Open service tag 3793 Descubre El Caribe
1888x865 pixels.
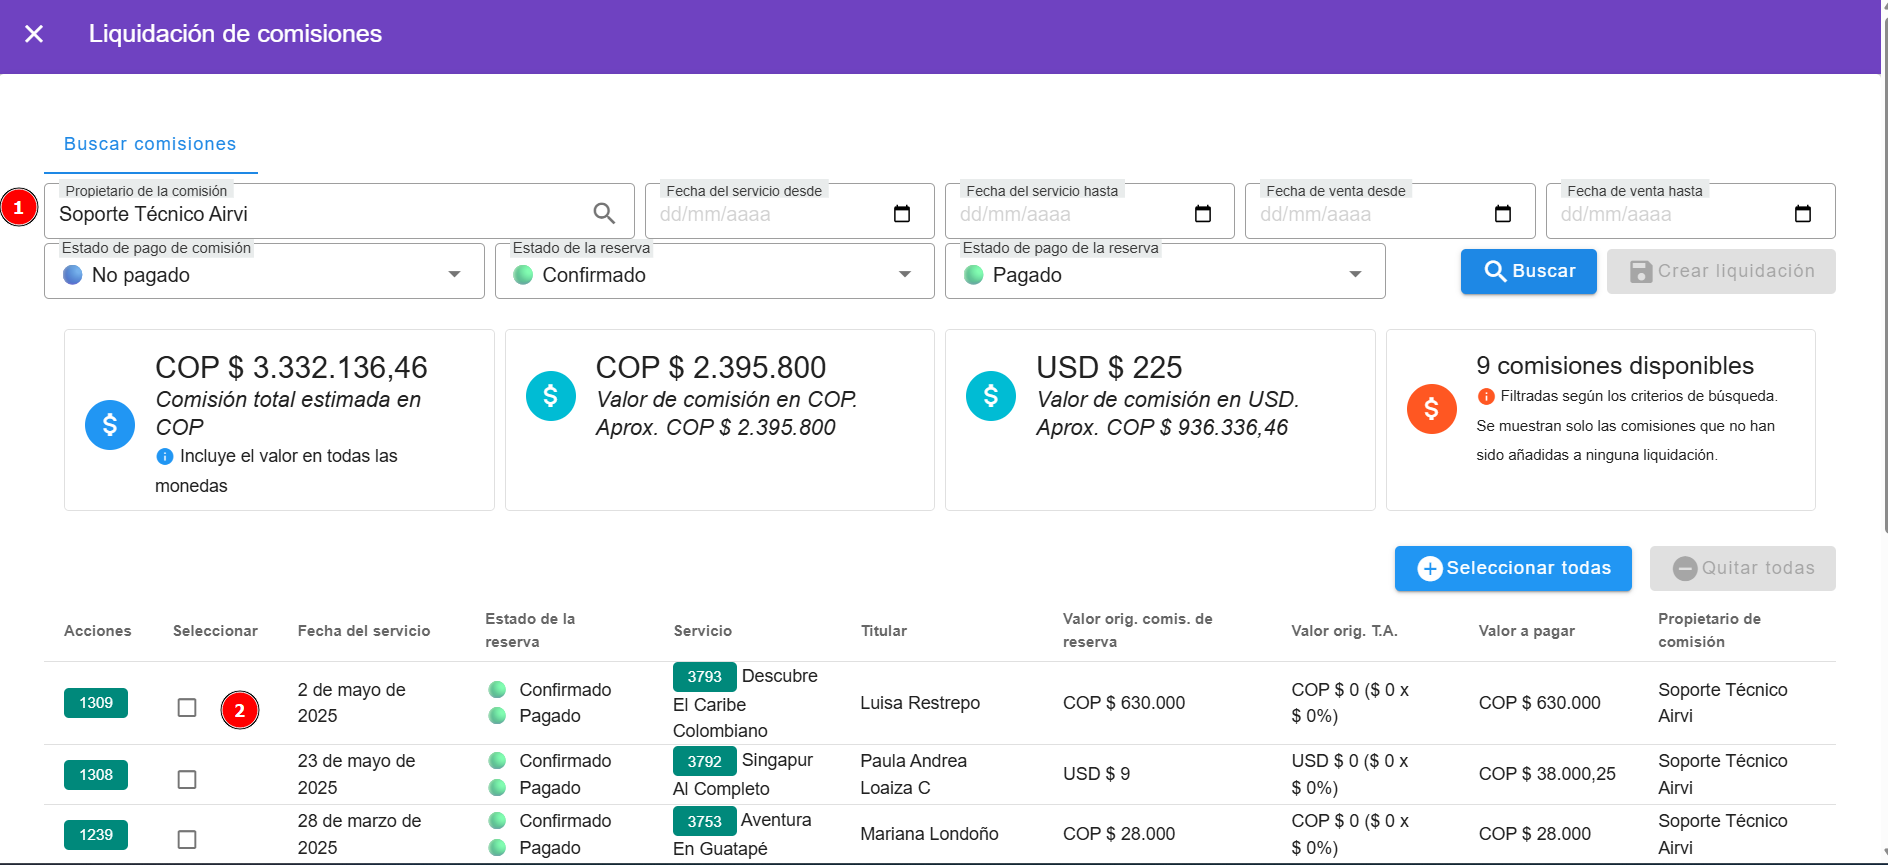coord(704,677)
